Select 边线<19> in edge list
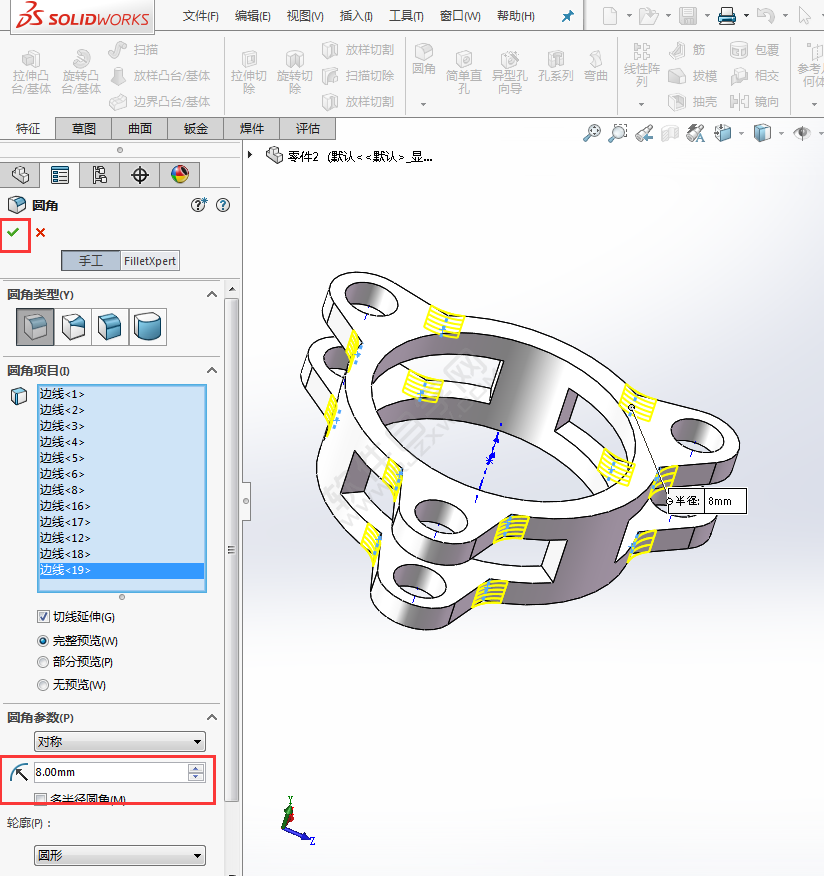Viewport: 824px width, 876px height. (x=121, y=570)
